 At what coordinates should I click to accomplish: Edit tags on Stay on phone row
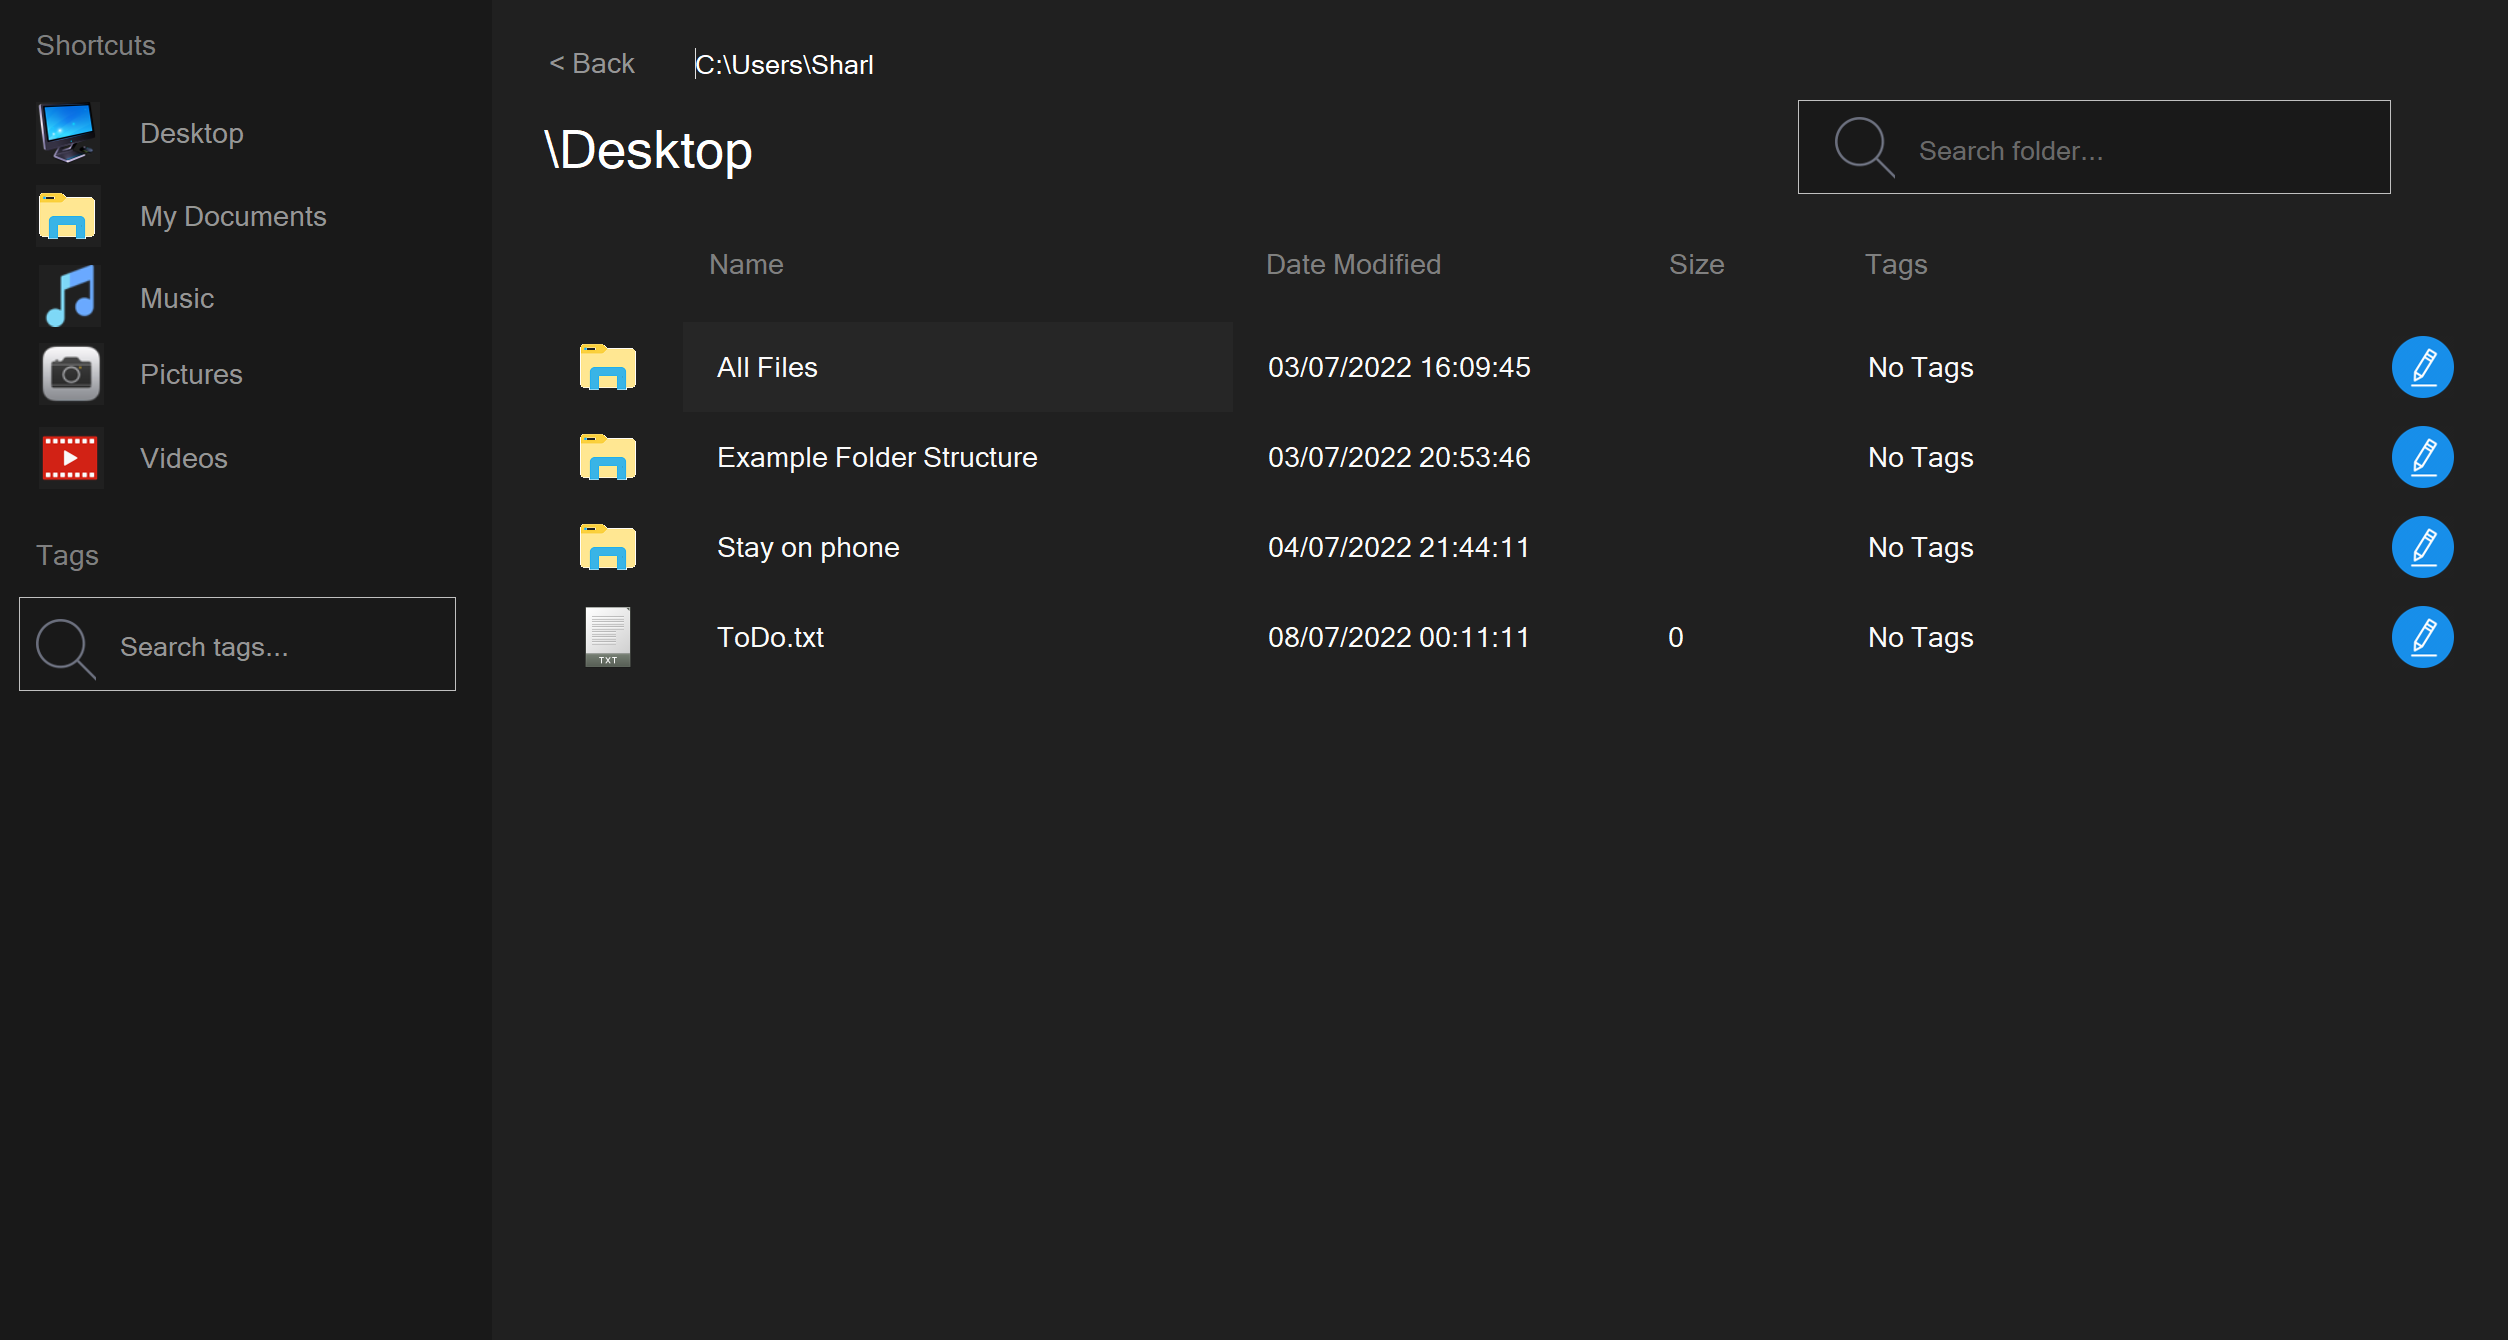[2421, 547]
